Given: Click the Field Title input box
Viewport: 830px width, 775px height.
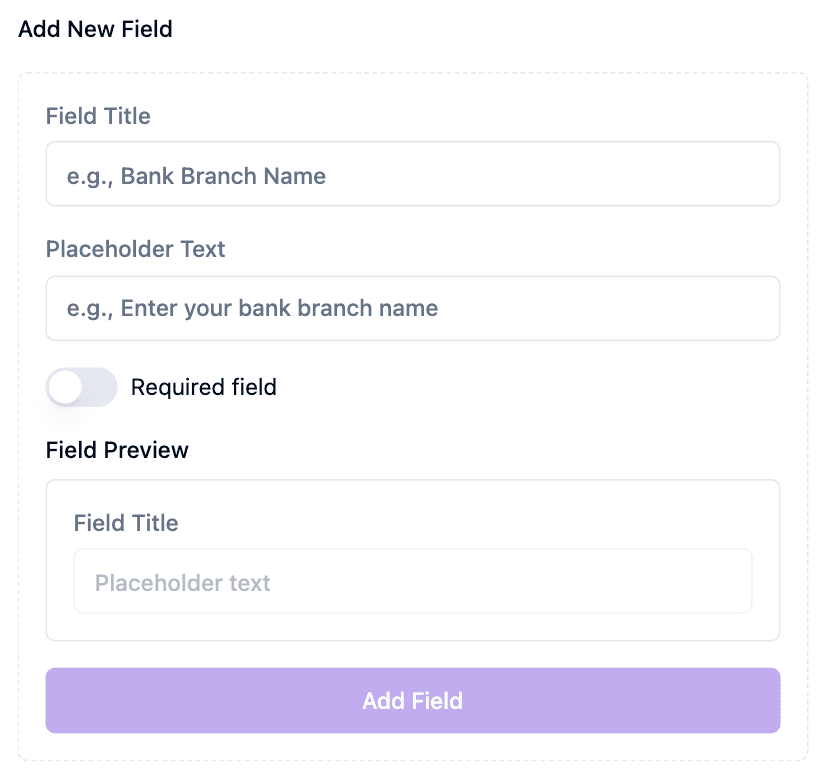Looking at the screenshot, I should pyautogui.click(x=412, y=174).
